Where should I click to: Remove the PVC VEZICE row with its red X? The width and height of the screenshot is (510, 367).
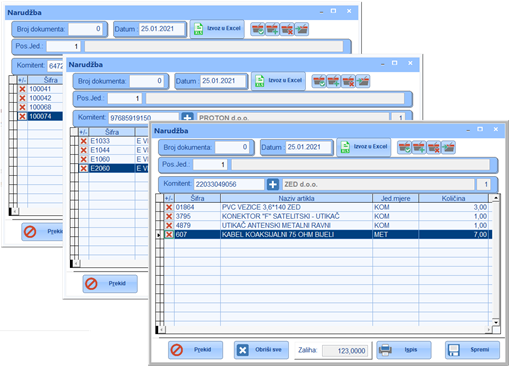pyautogui.click(x=169, y=207)
